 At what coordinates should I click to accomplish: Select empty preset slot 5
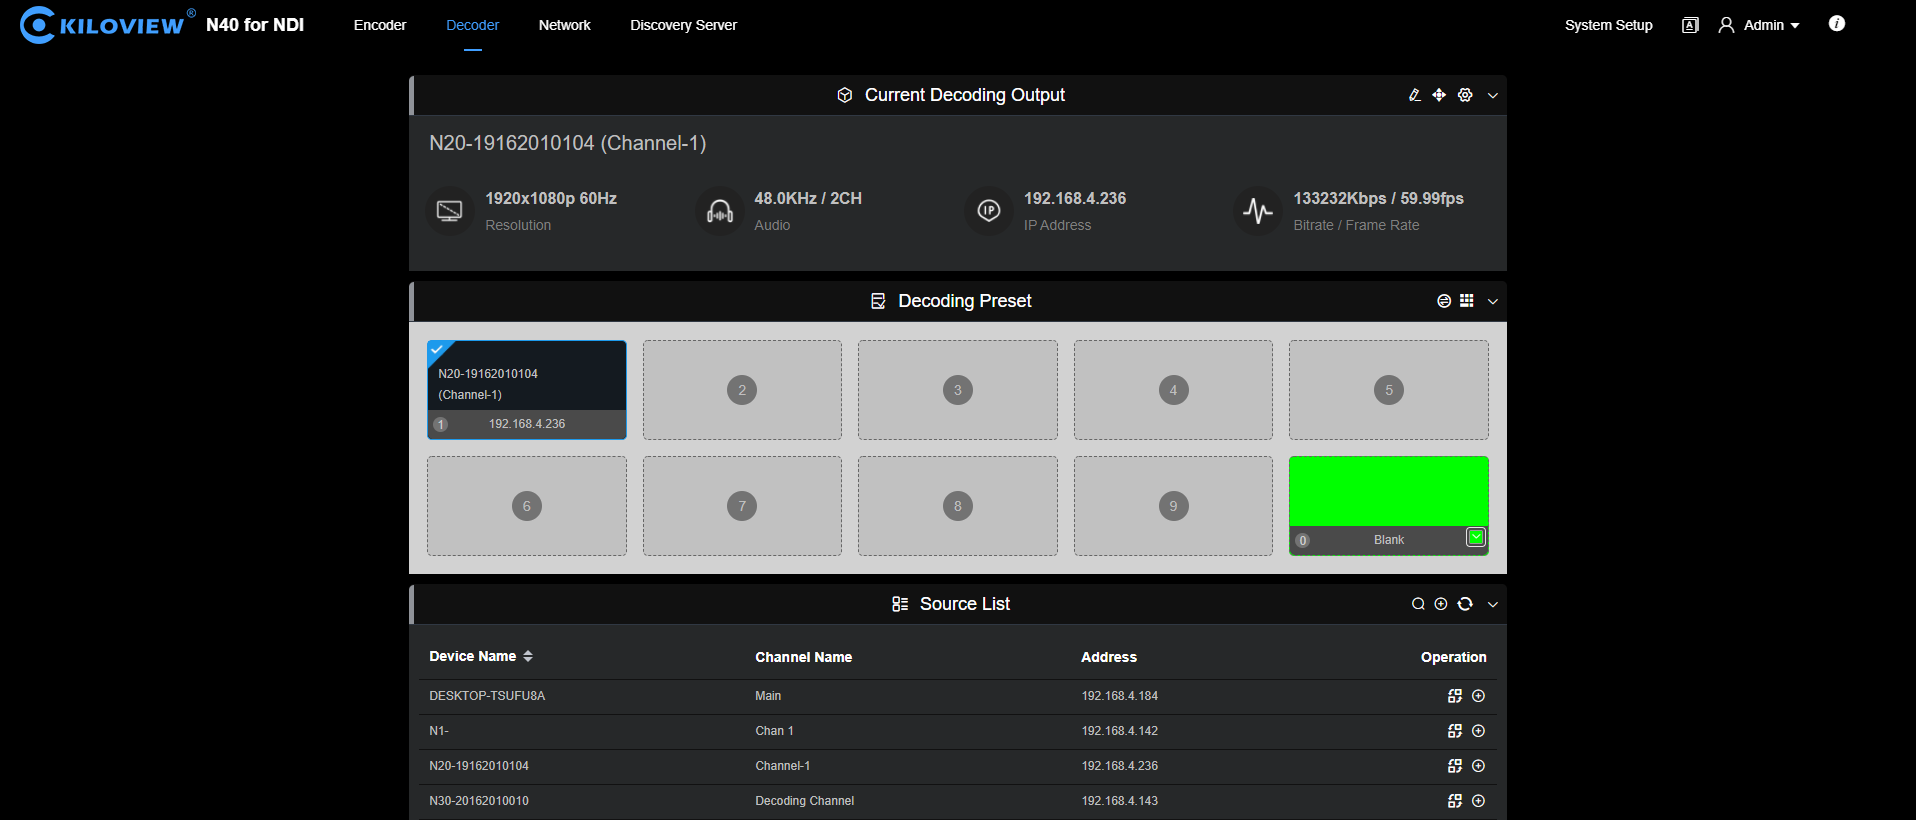(1389, 390)
